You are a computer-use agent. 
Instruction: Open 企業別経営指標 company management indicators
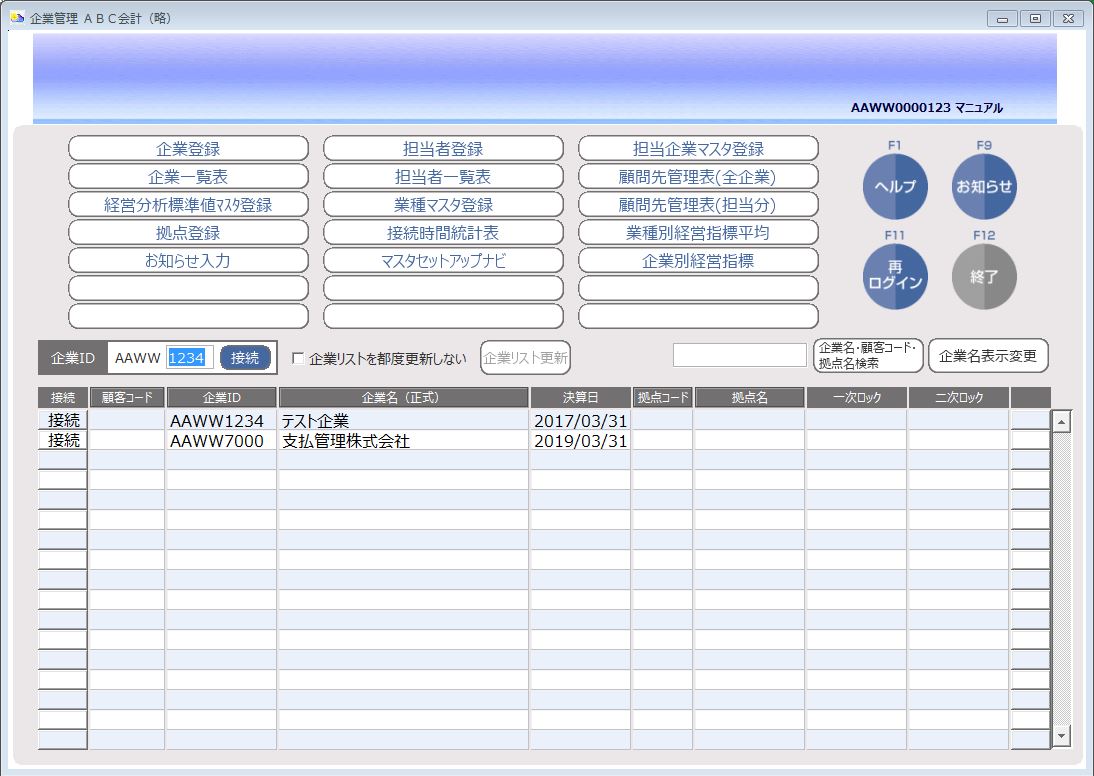[697, 260]
